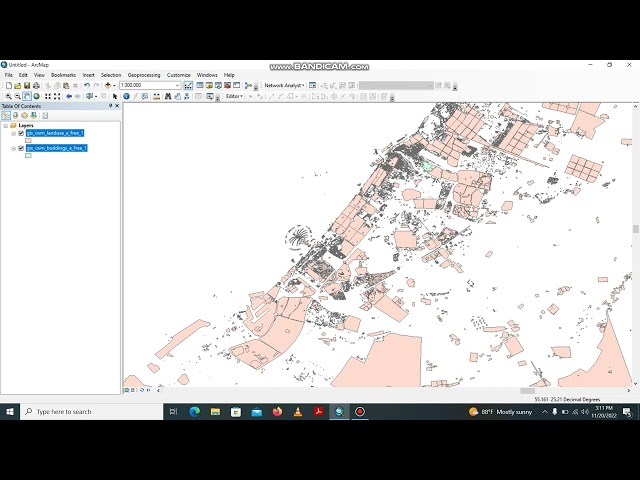This screenshot has width=640, height=480.
Task: Activate the Identify tool
Action: coord(126,96)
